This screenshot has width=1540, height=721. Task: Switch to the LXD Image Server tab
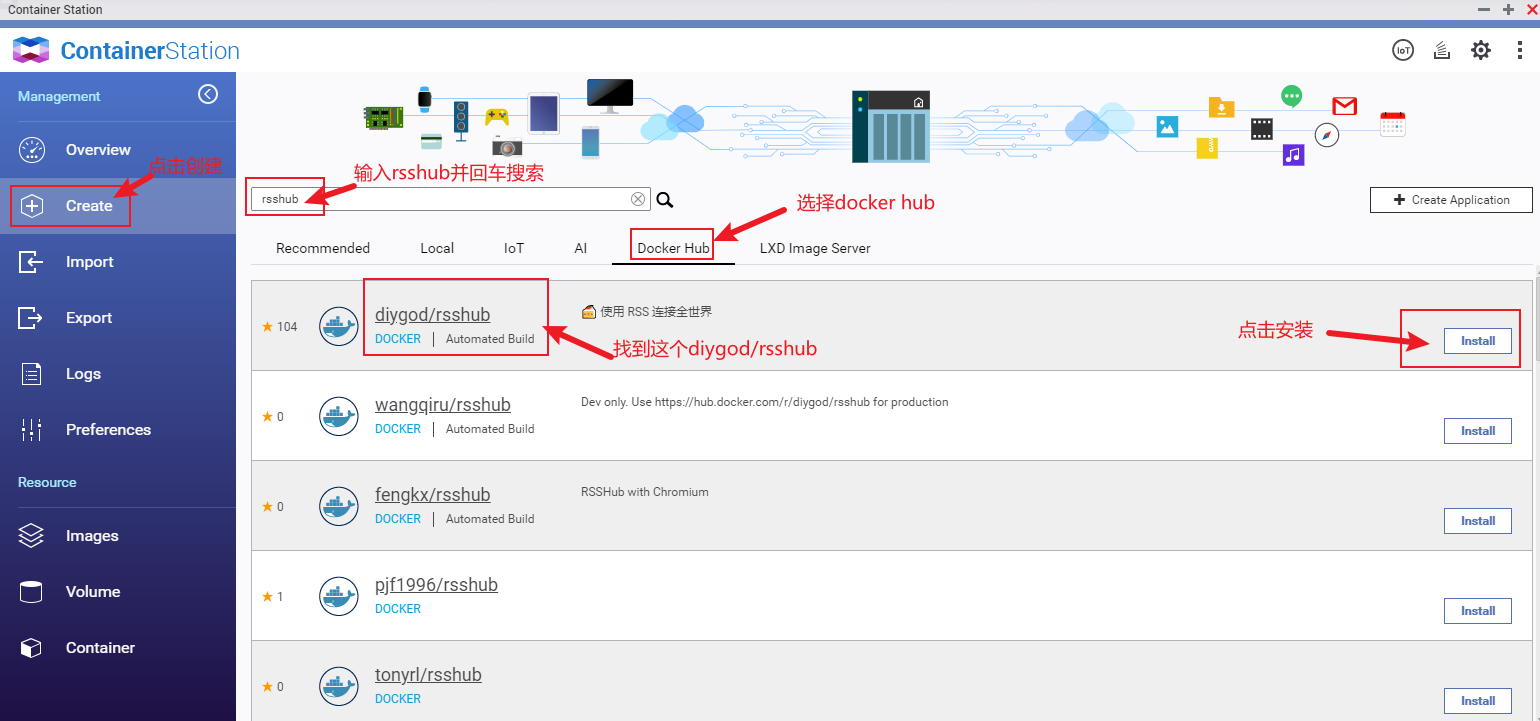pos(815,248)
